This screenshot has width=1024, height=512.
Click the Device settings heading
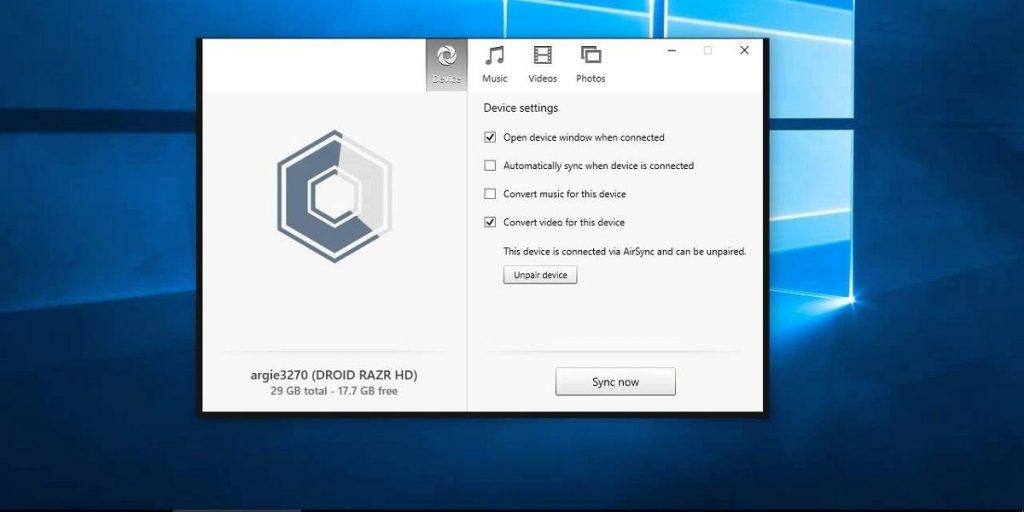[x=520, y=108]
